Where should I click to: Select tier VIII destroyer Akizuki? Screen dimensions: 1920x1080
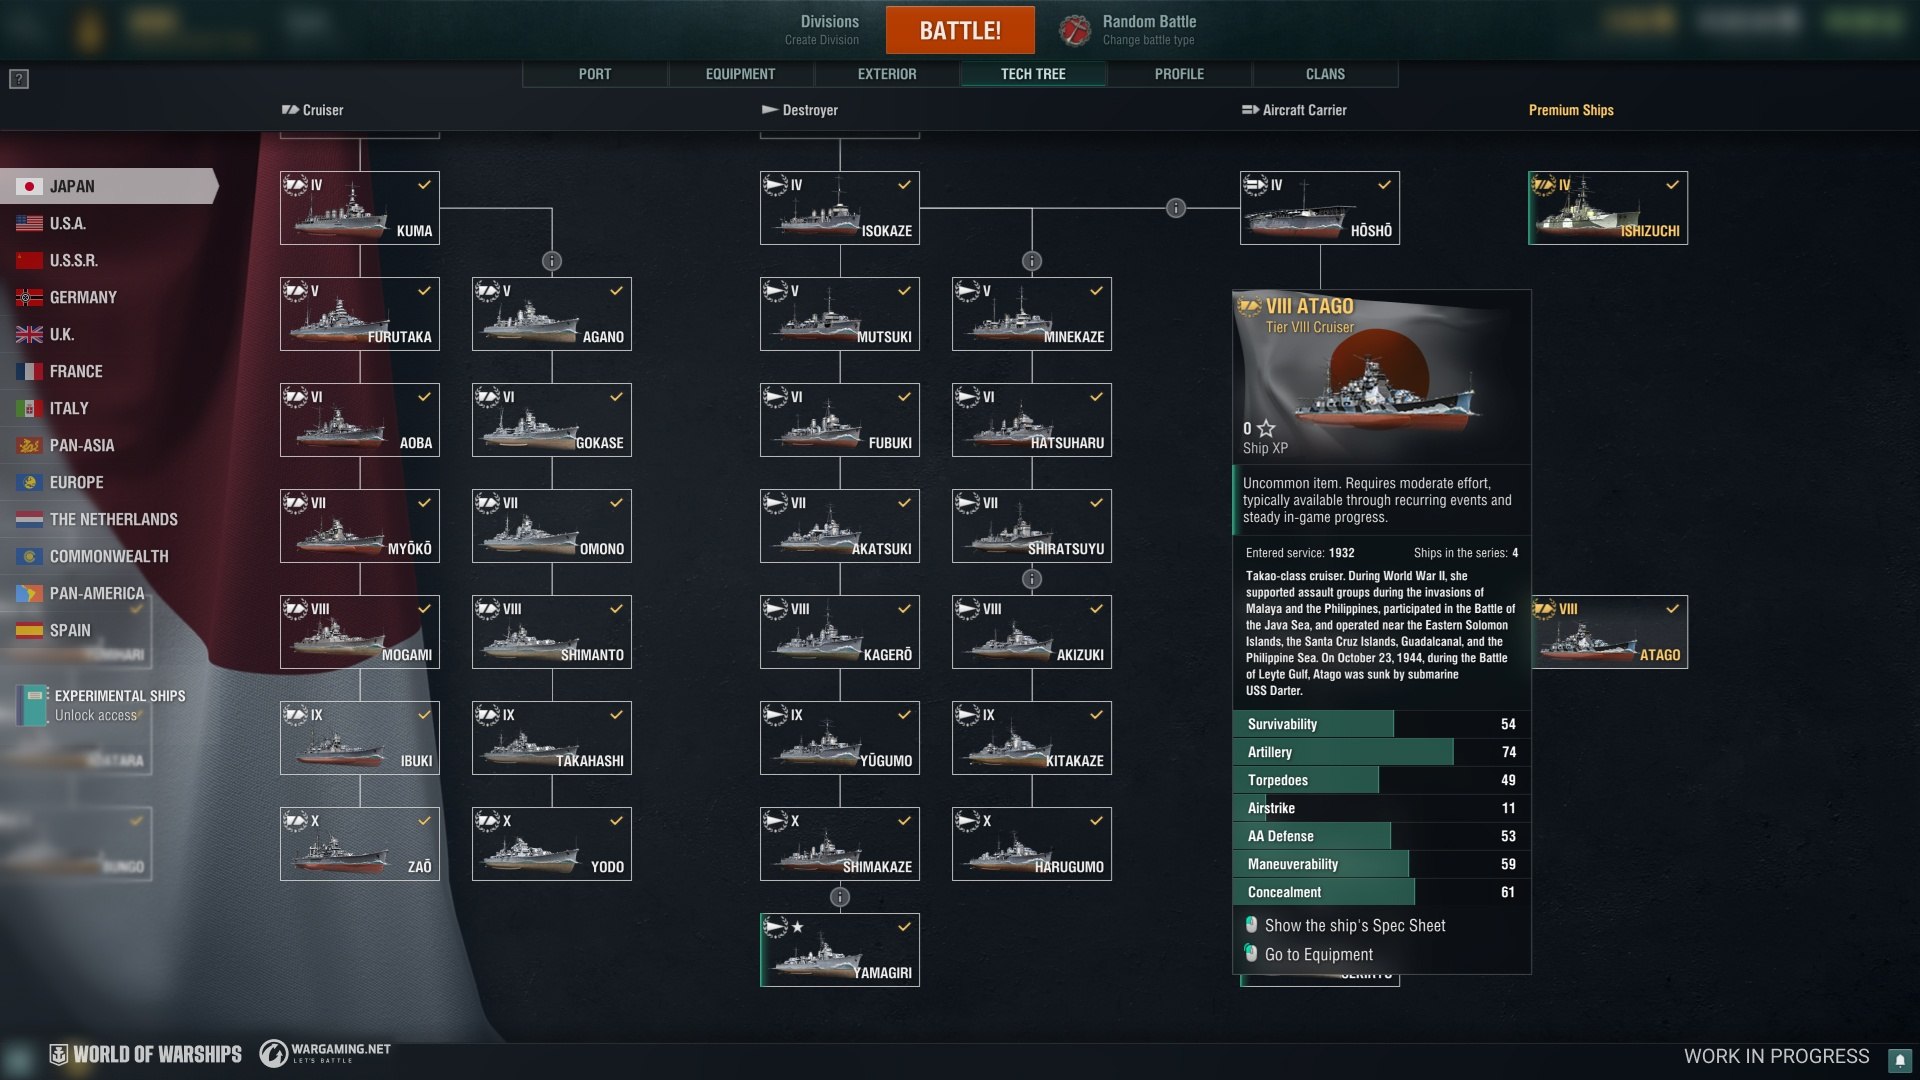coord(1032,632)
